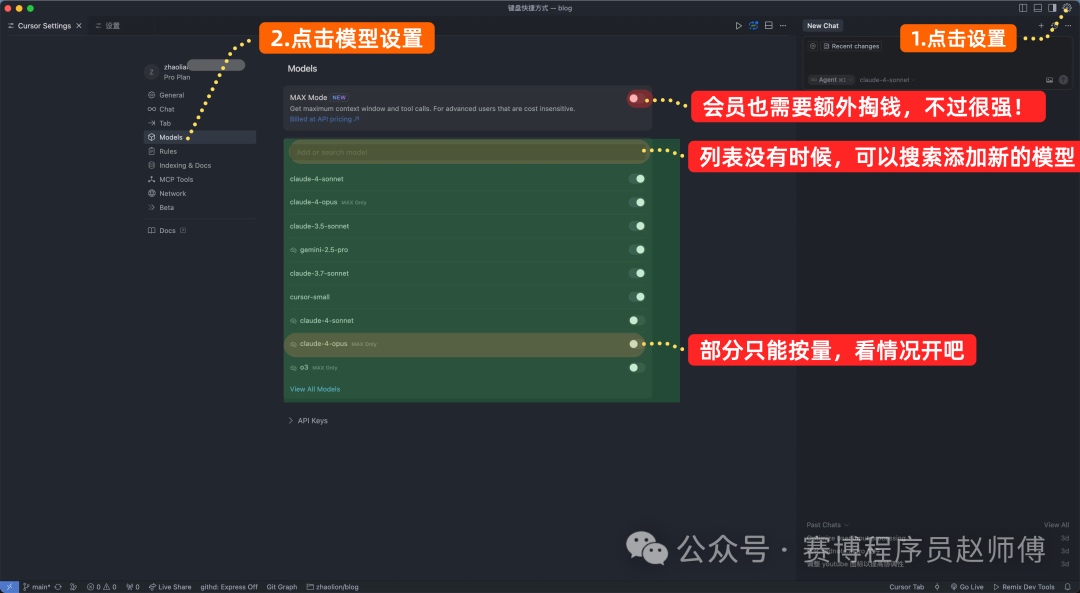Click Remix Dev Tools in status bar
The width and height of the screenshot is (1080, 593).
[x=1024, y=587]
